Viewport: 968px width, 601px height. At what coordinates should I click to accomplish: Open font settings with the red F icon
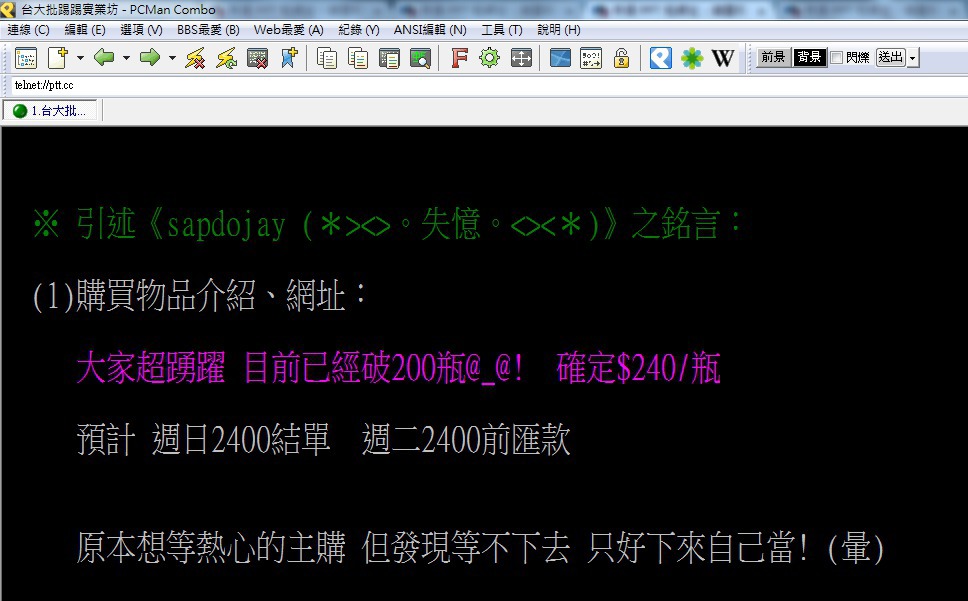tap(459, 58)
